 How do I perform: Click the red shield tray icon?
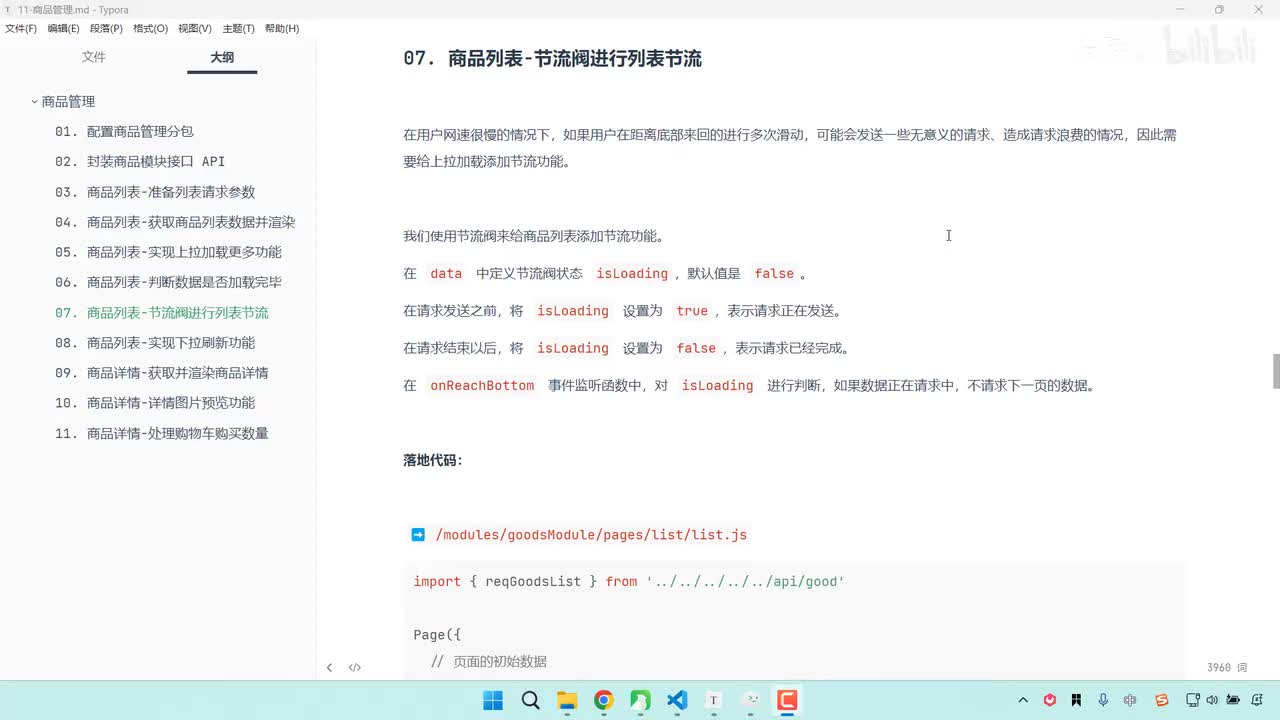coord(1050,700)
